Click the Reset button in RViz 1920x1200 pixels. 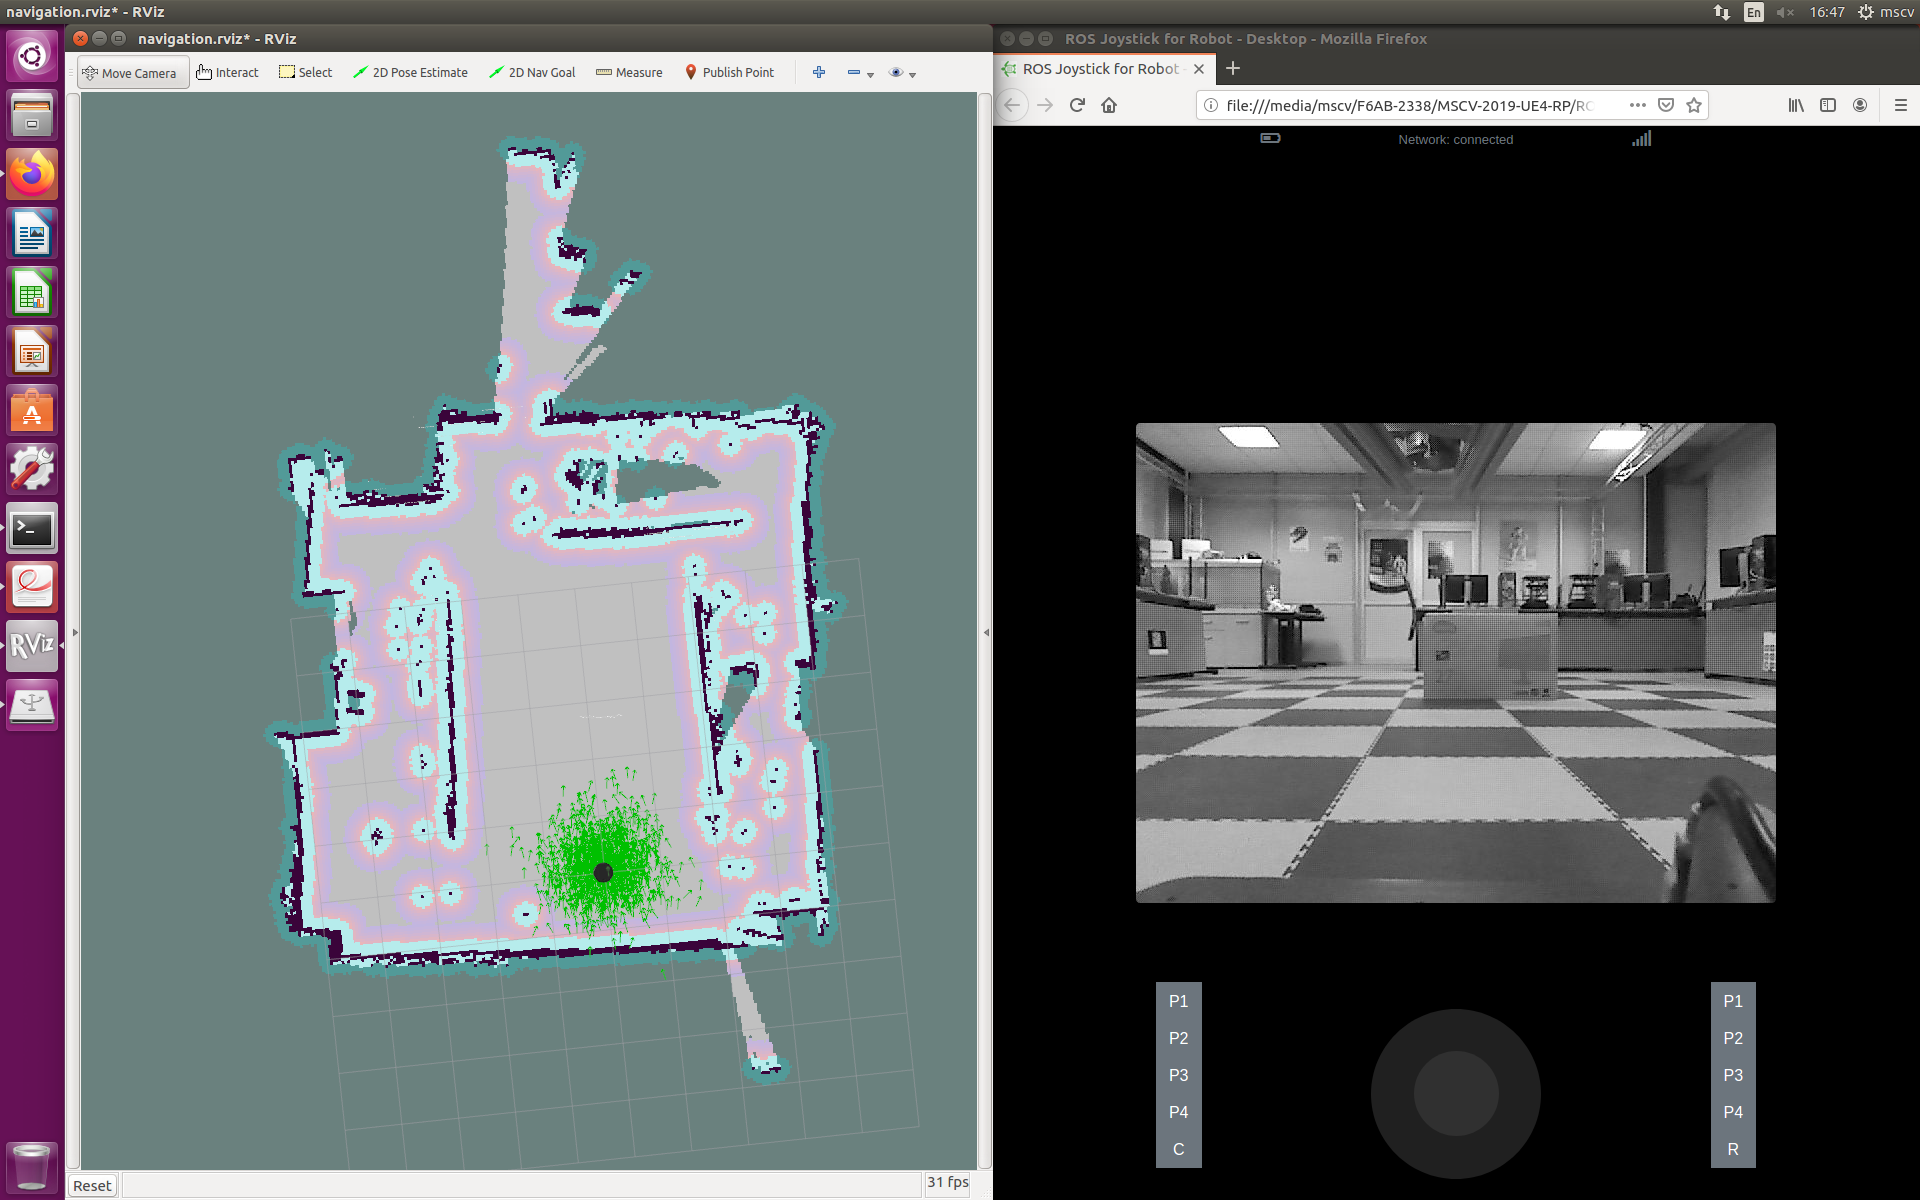point(90,1185)
